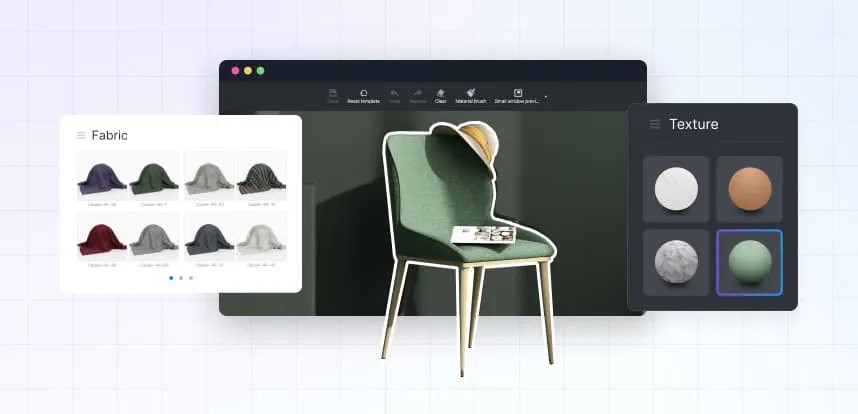Open the Fabric panel hamburger menu
Screen dimensions: 858x414
point(81,135)
